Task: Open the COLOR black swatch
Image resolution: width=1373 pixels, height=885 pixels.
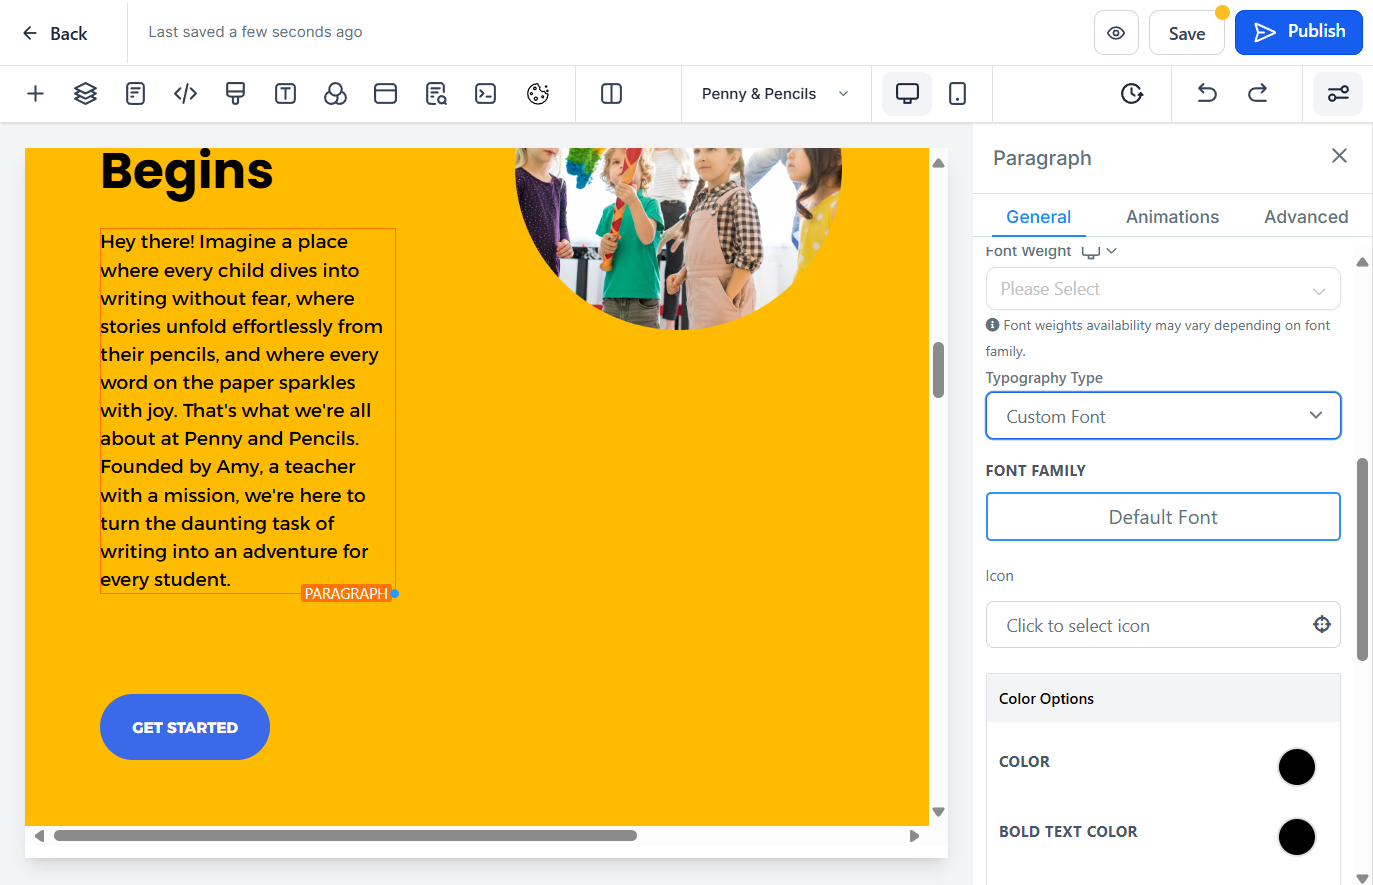Action: 1296,767
